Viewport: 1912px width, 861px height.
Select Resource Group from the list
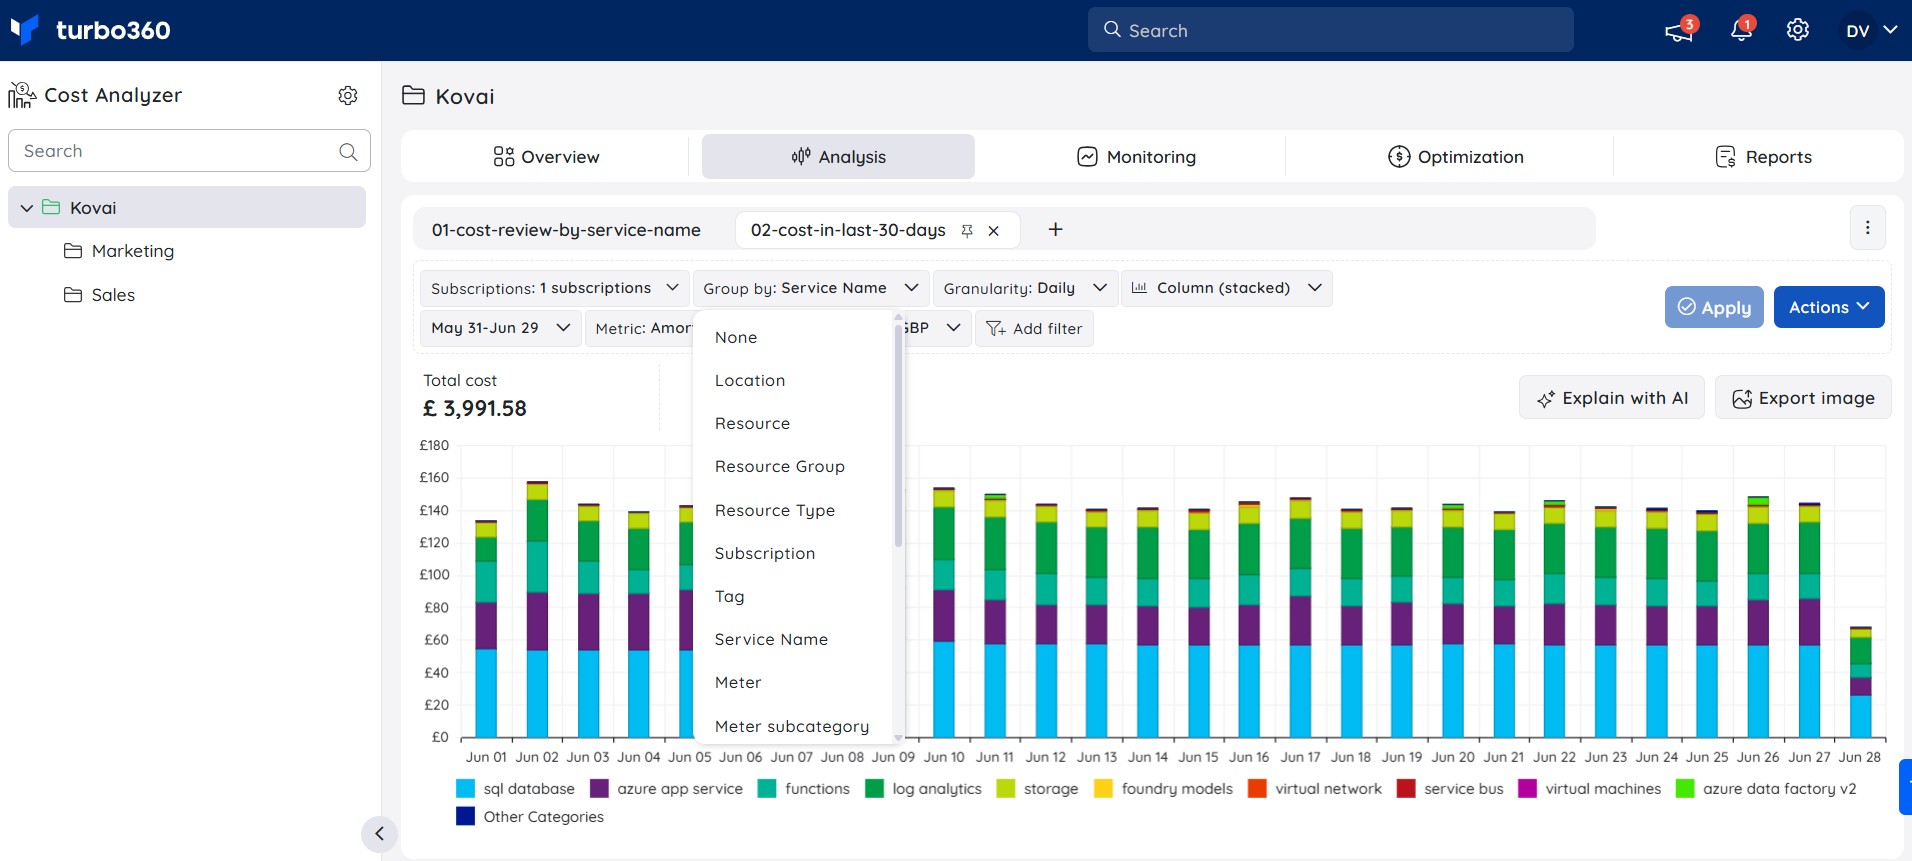[779, 466]
